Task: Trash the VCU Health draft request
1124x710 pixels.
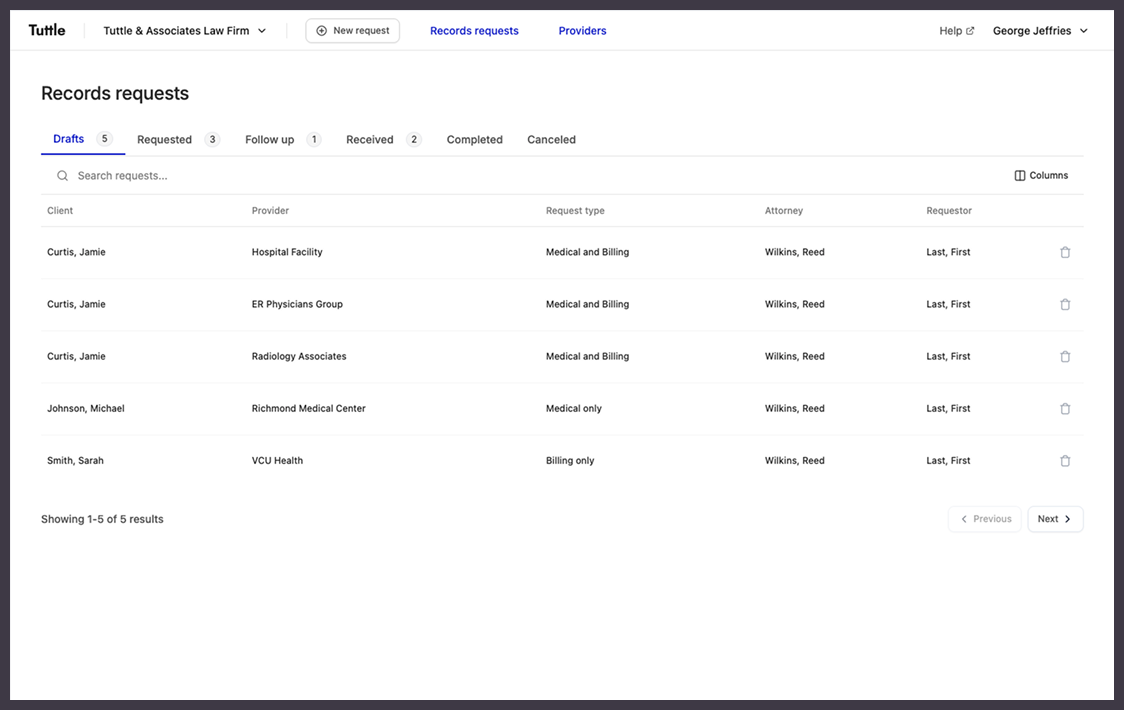Action: pyautogui.click(x=1065, y=461)
